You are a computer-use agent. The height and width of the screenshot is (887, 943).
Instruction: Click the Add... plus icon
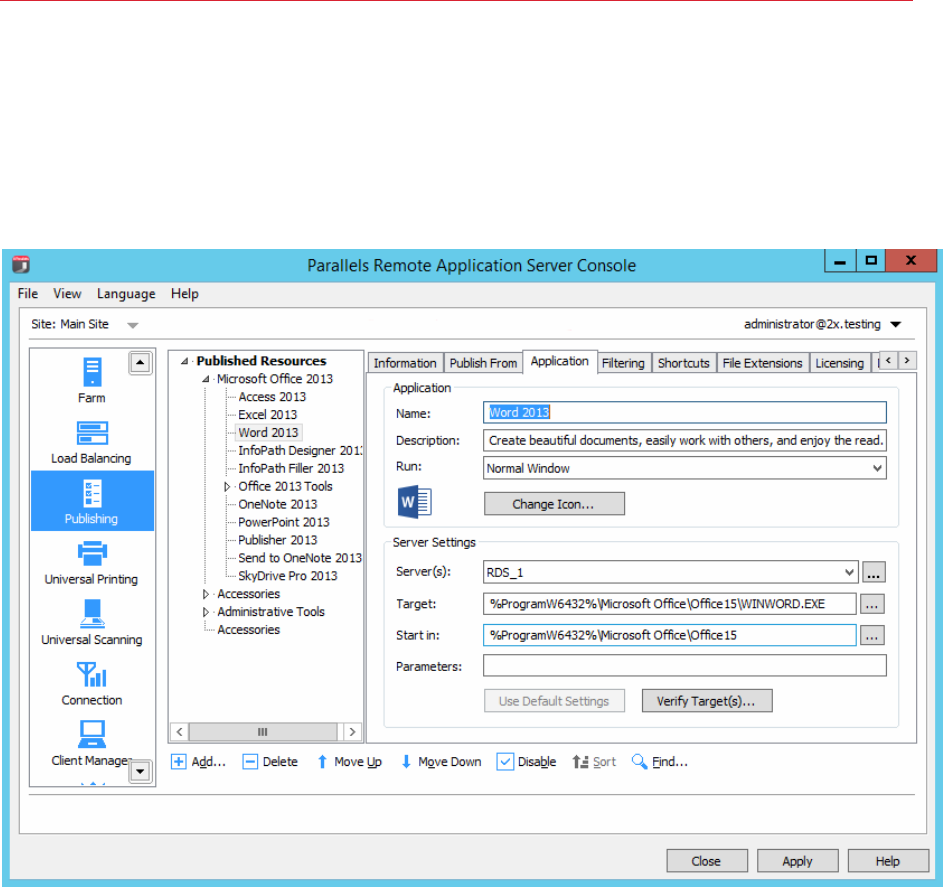click(179, 762)
